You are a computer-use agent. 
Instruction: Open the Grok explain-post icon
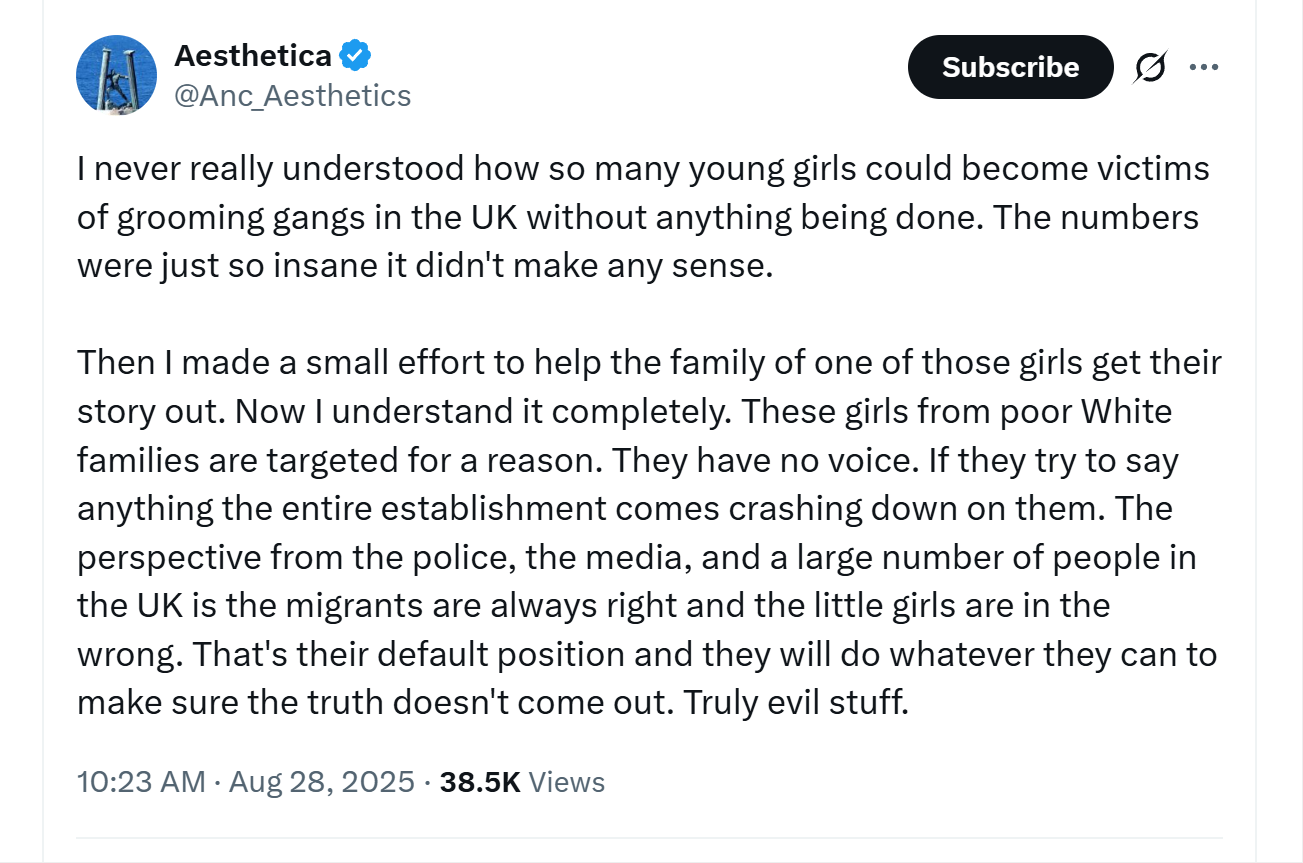(x=1150, y=67)
